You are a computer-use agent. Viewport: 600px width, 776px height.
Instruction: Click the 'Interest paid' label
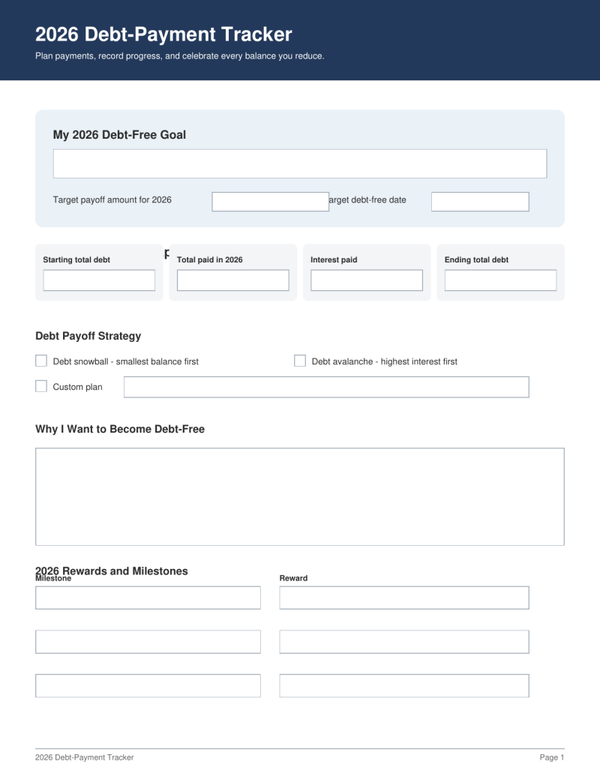[334, 260]
